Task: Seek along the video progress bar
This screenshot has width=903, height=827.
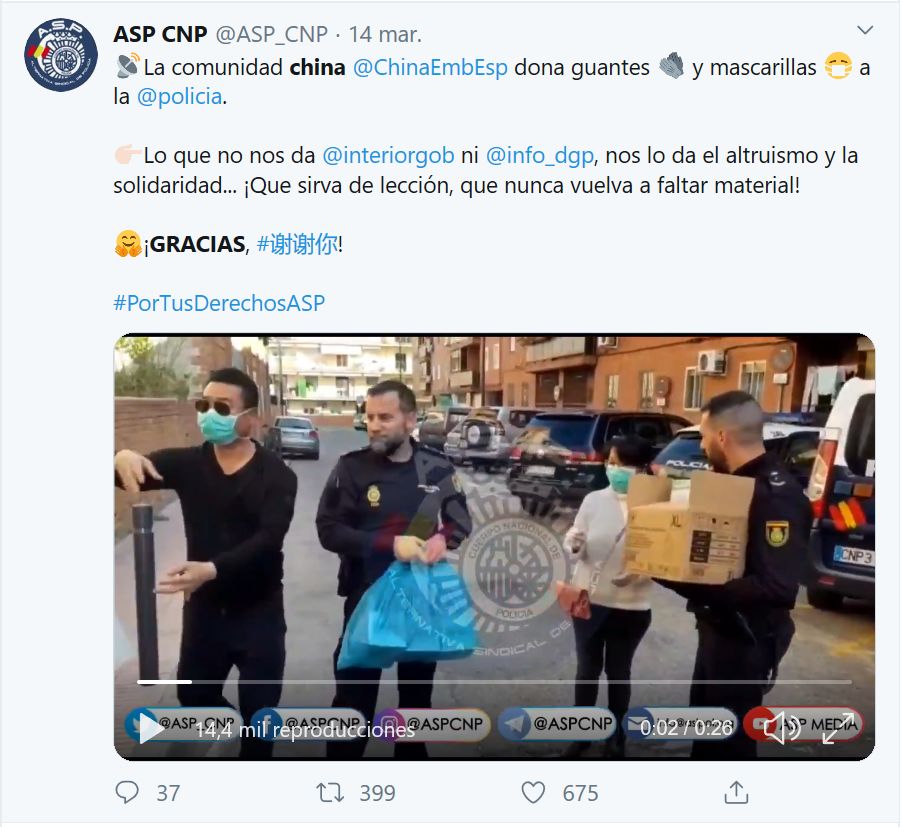Action: tap(494, 682)
